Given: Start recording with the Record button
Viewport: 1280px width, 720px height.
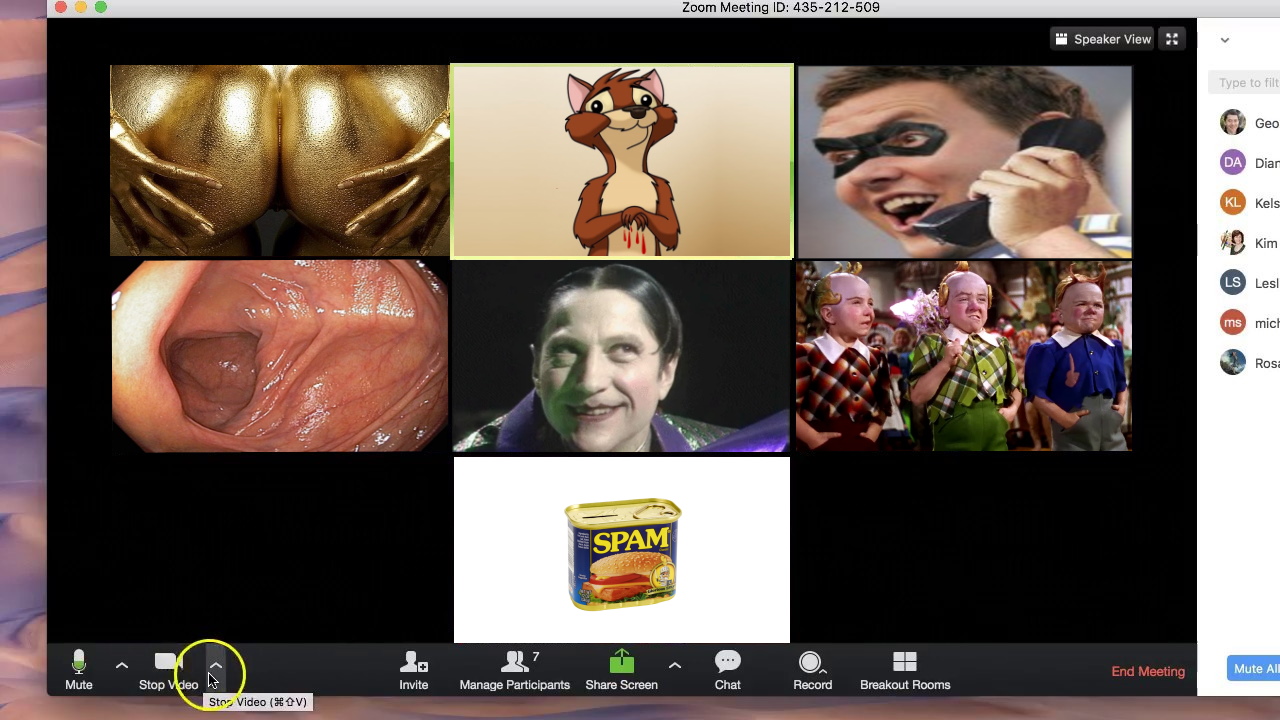Looking at the screenshot, I should pos(811,670).
